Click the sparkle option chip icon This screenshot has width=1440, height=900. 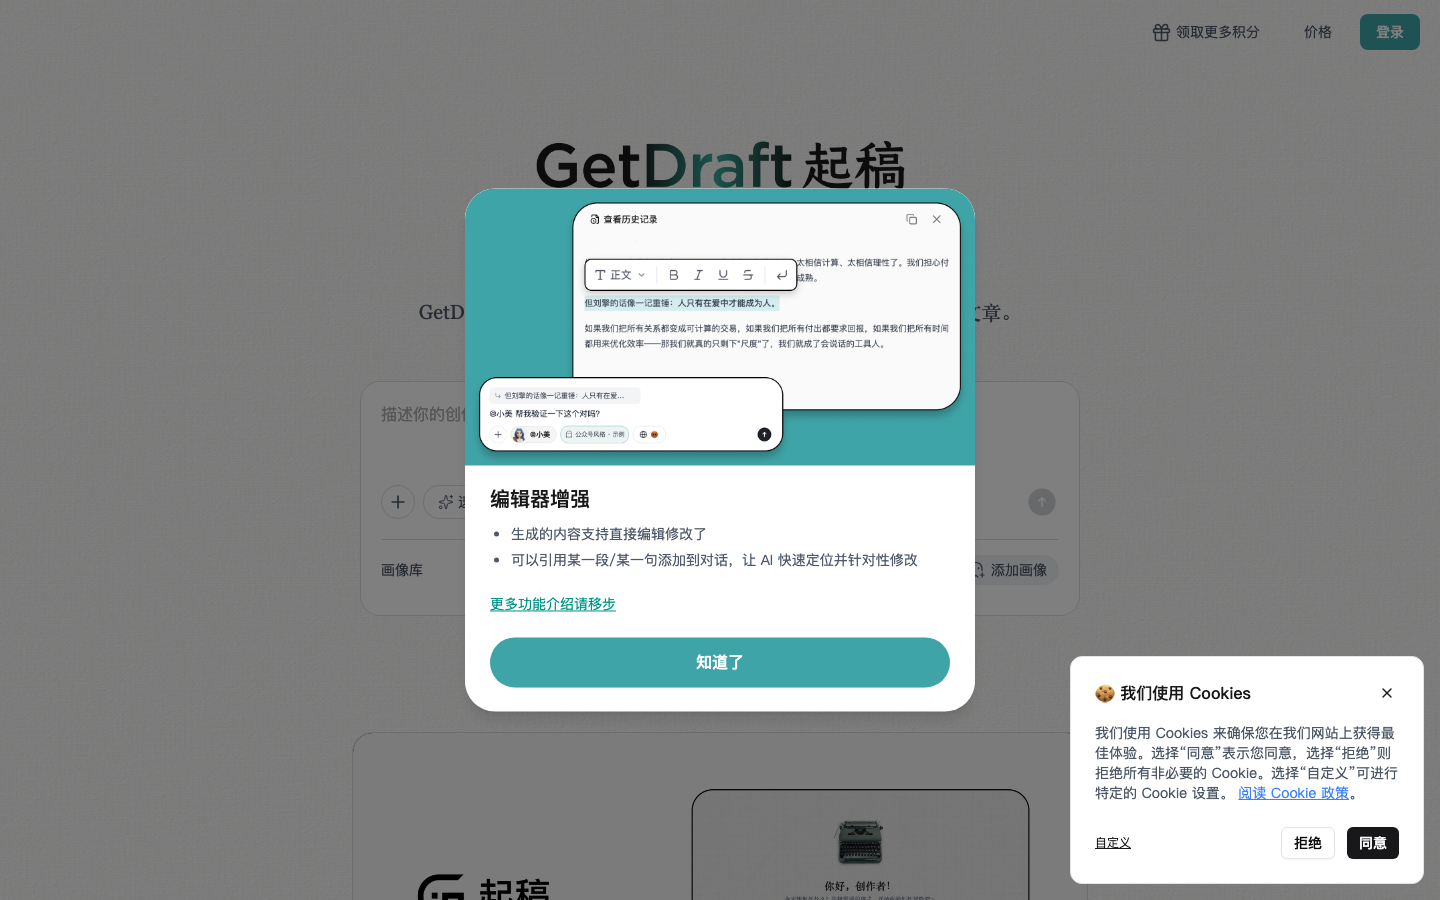pos(446,502)
